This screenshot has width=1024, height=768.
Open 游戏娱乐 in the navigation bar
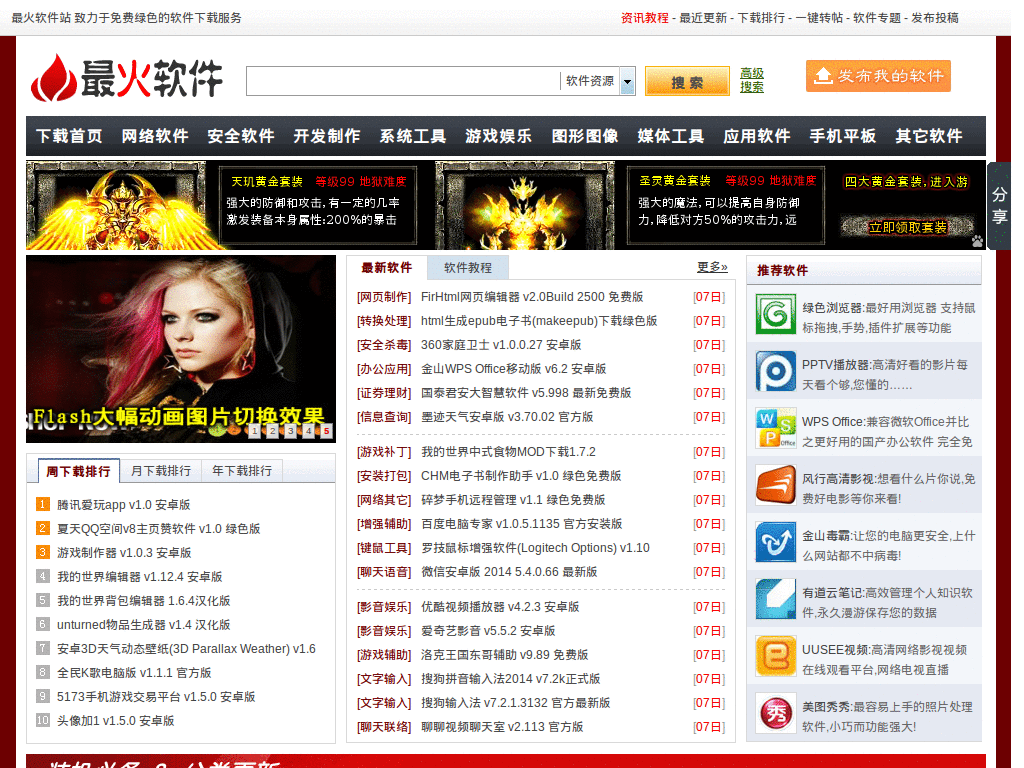[498, 136]
